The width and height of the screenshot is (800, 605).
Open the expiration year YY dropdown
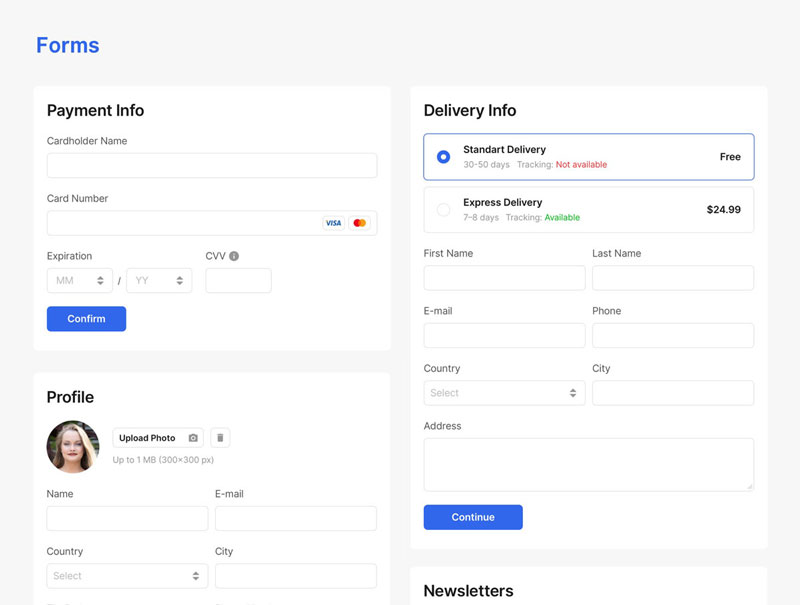pos(159,281)
